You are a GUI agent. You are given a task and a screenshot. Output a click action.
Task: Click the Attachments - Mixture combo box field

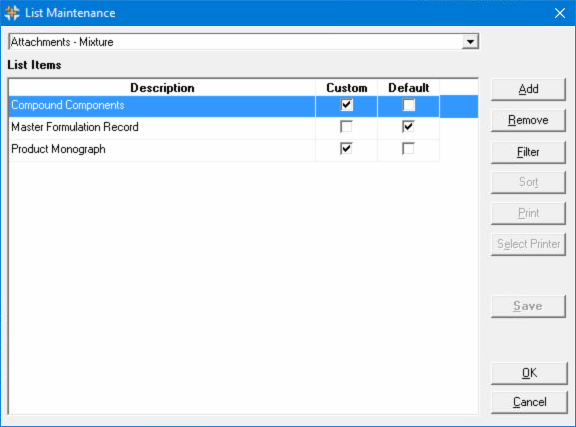click(244, 42)
